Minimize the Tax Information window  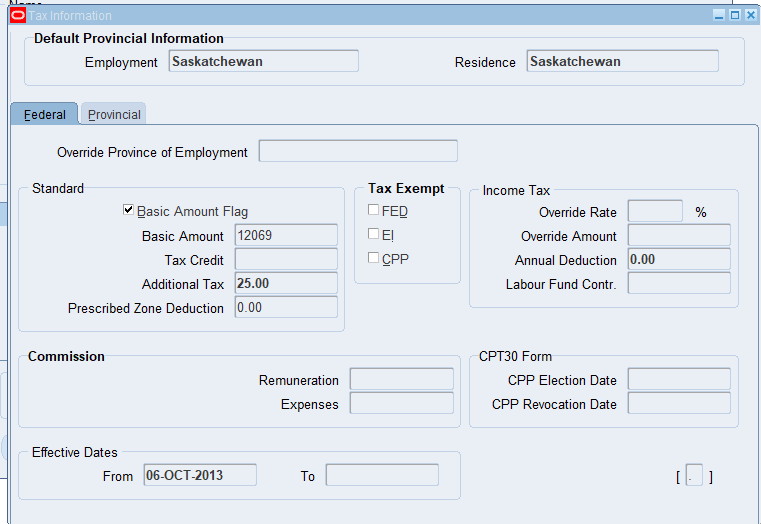click(x=719, y=16)
